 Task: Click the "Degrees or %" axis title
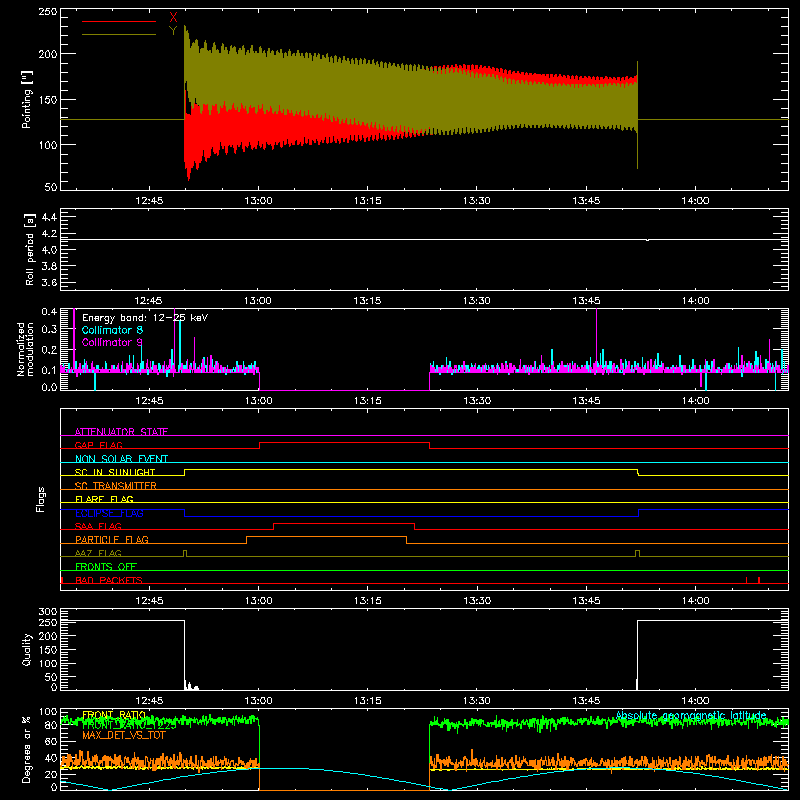[x=27, y=749]
